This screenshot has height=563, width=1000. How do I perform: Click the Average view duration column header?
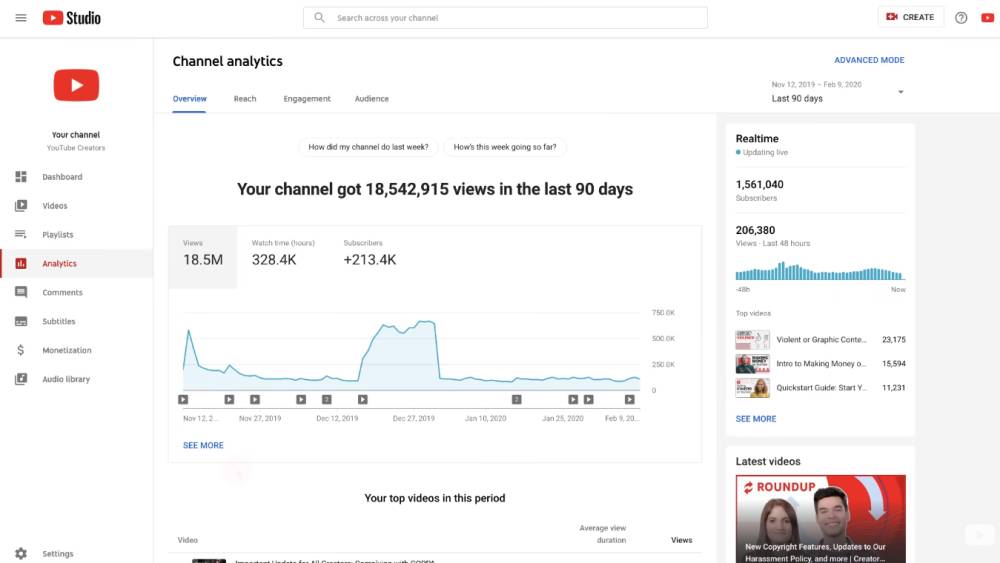coord(603,534)
